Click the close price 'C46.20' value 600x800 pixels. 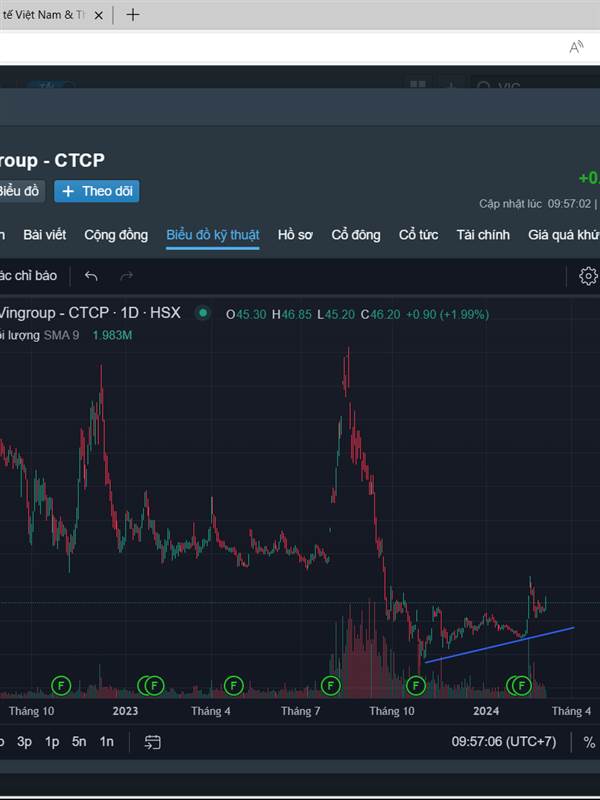click(x=380, y=314)
